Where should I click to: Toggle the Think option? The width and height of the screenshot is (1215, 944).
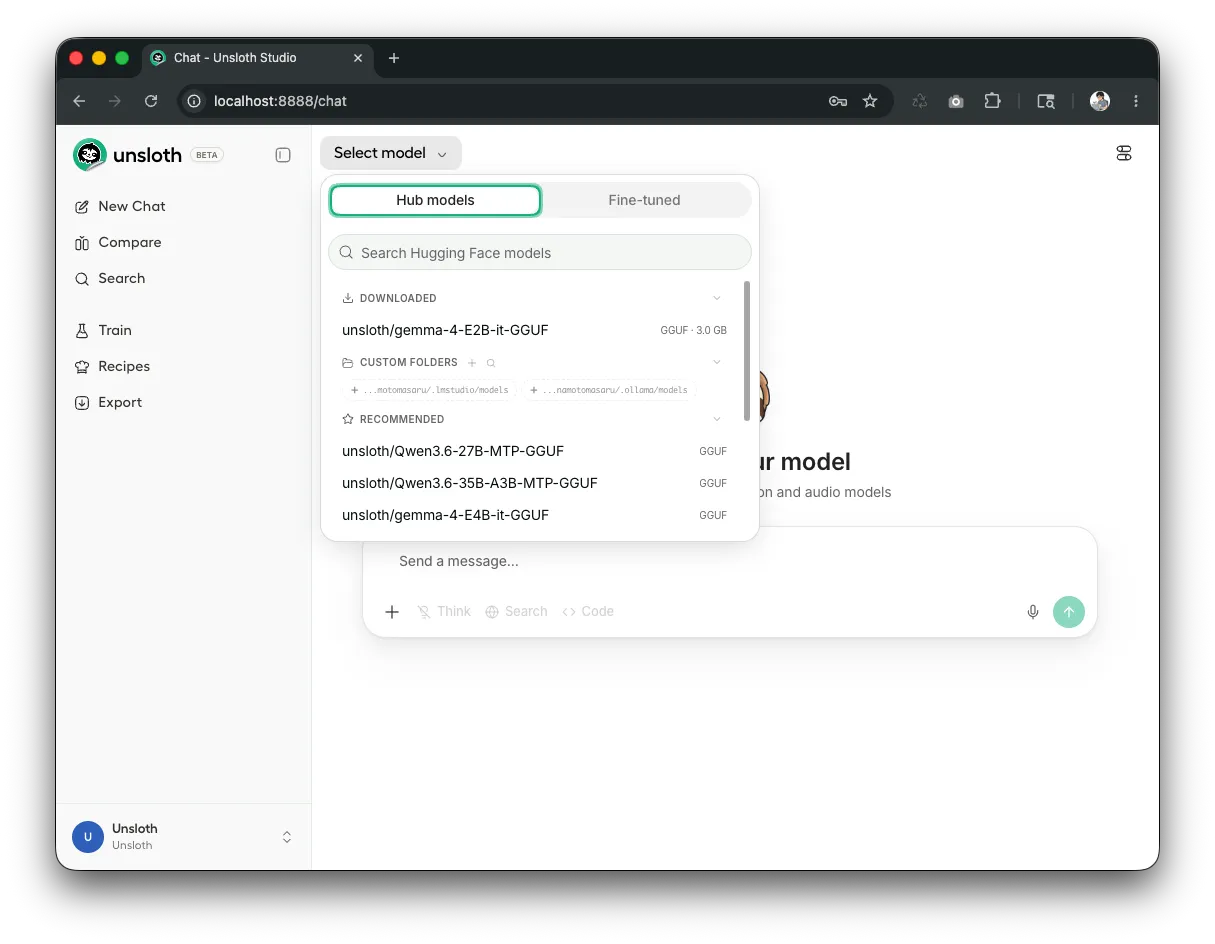pos(444,611)
